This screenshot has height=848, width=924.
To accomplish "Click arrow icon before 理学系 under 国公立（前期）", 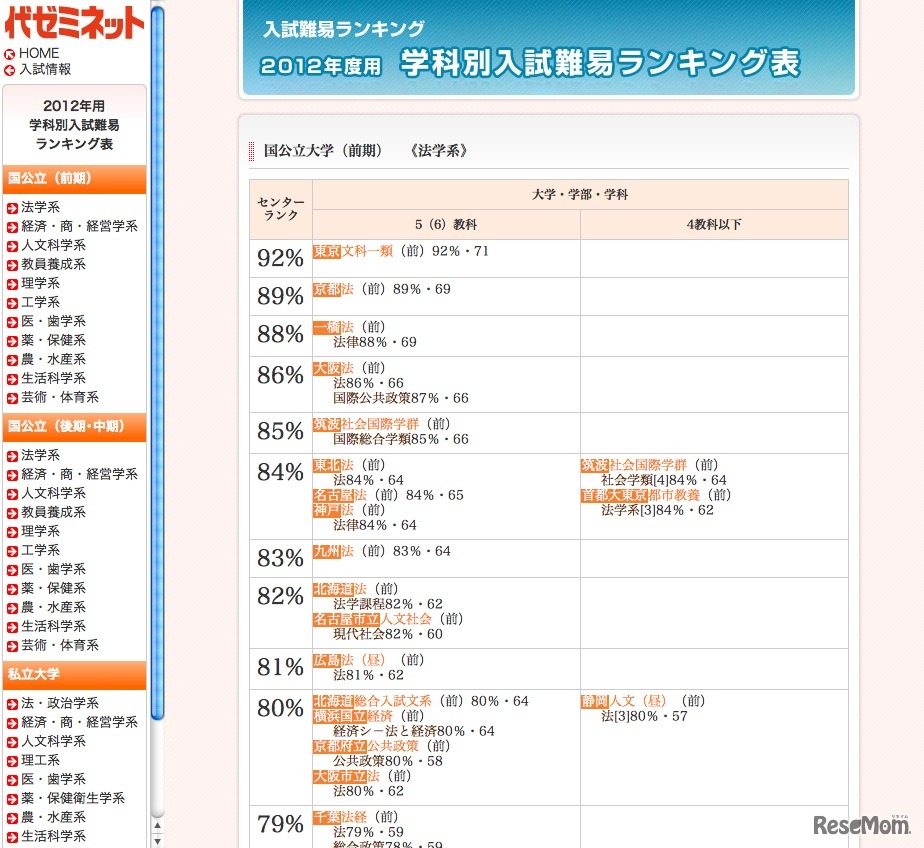I will (x=12, y=284).
